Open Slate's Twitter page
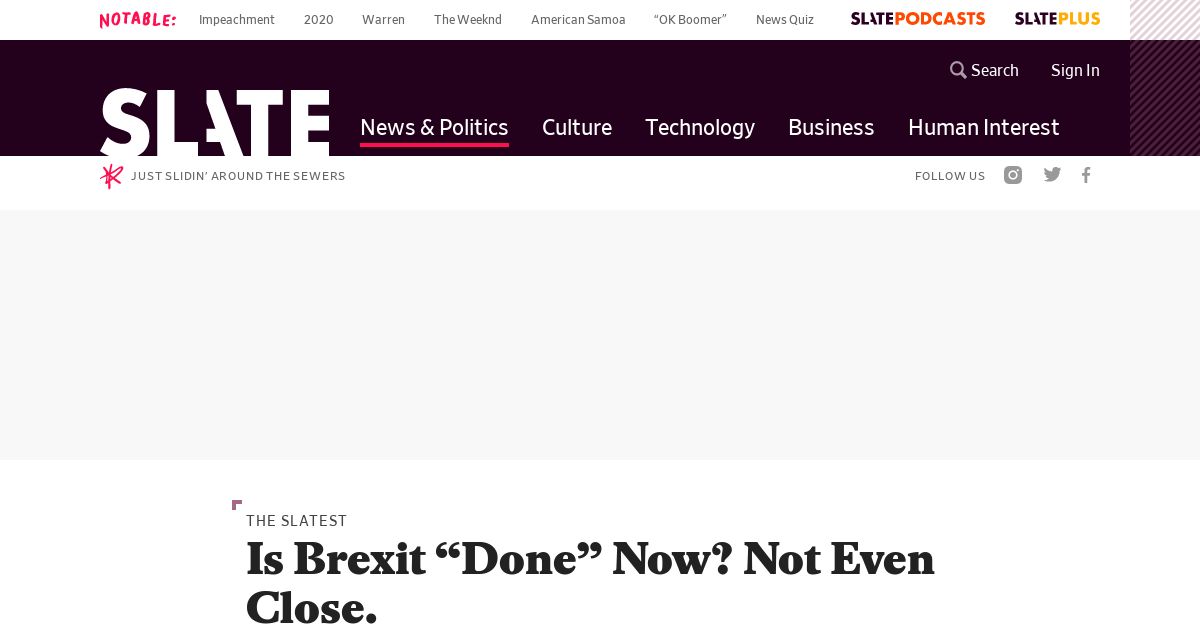This screenshot has width=1200, height=630. [1052, 175]
